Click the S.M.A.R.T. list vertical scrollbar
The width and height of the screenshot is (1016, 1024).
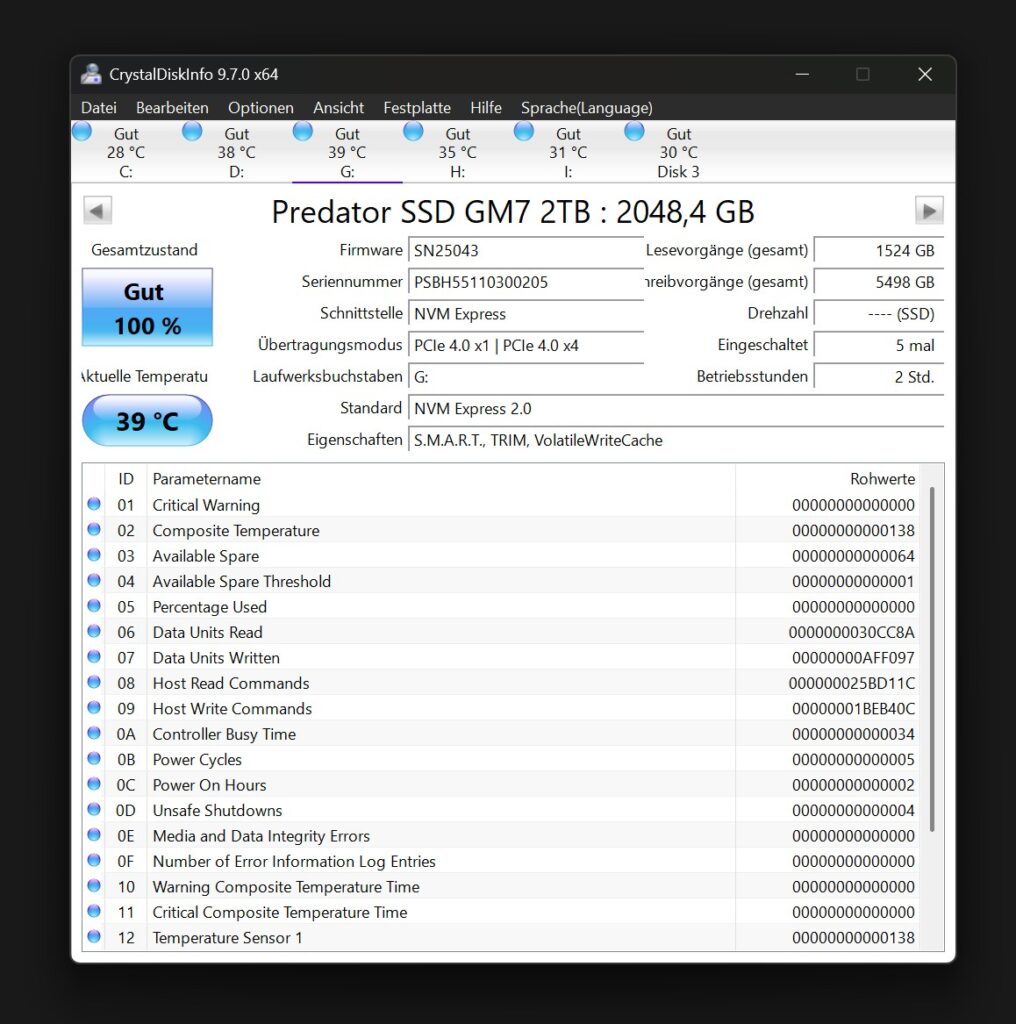(932, 660)
